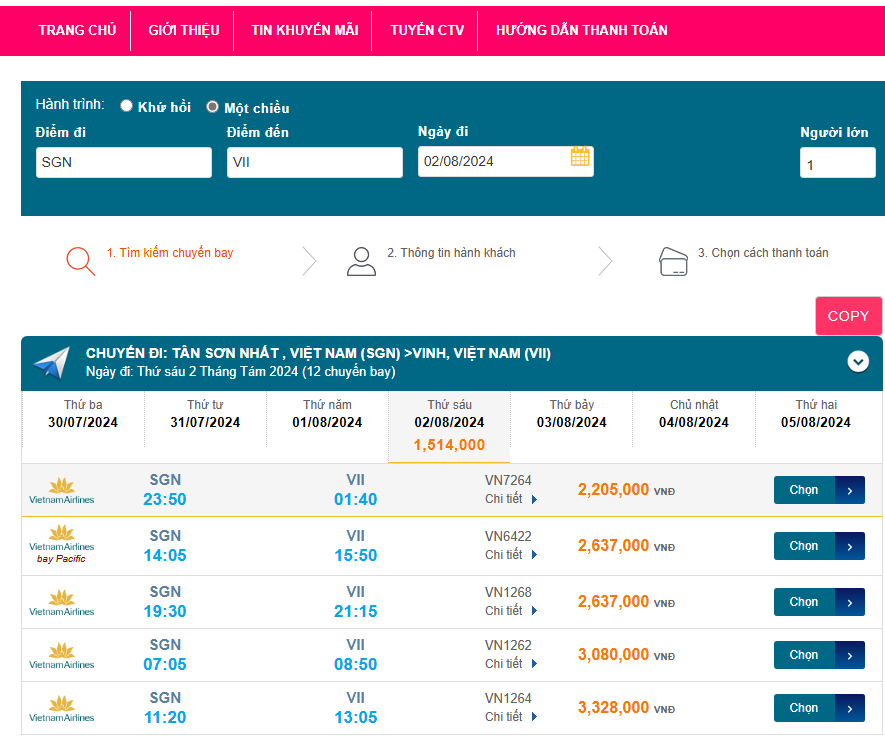Open the Tin Khuyến Mãi menu
Viewport: 885px width, 738px height.
[304, 30]
